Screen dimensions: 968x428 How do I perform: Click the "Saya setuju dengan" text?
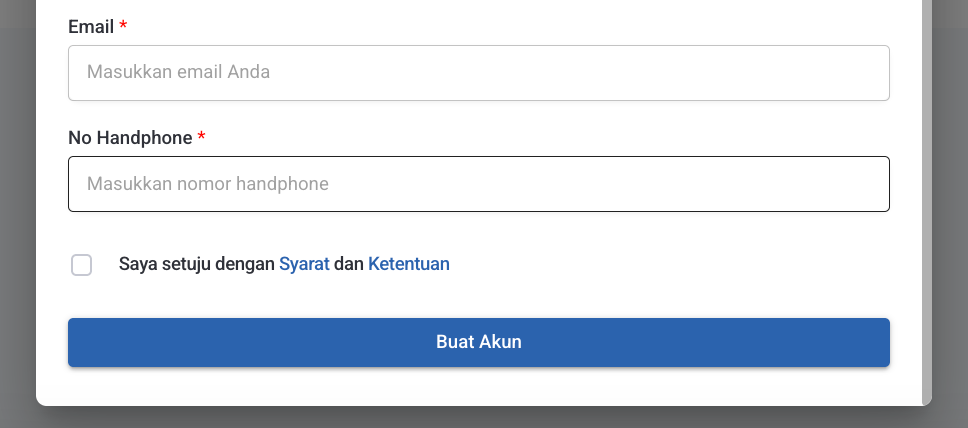(196, 264)
